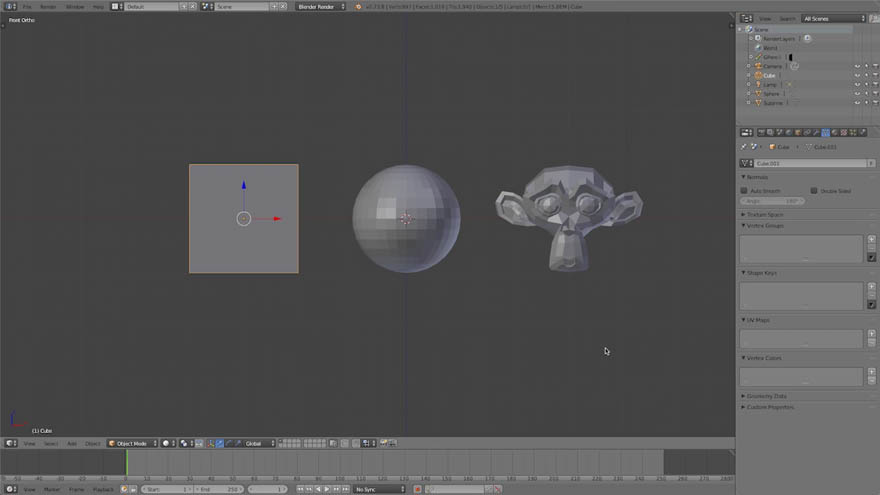
Task: Open the Particles properties tab
Action: [x=853, y=132]
